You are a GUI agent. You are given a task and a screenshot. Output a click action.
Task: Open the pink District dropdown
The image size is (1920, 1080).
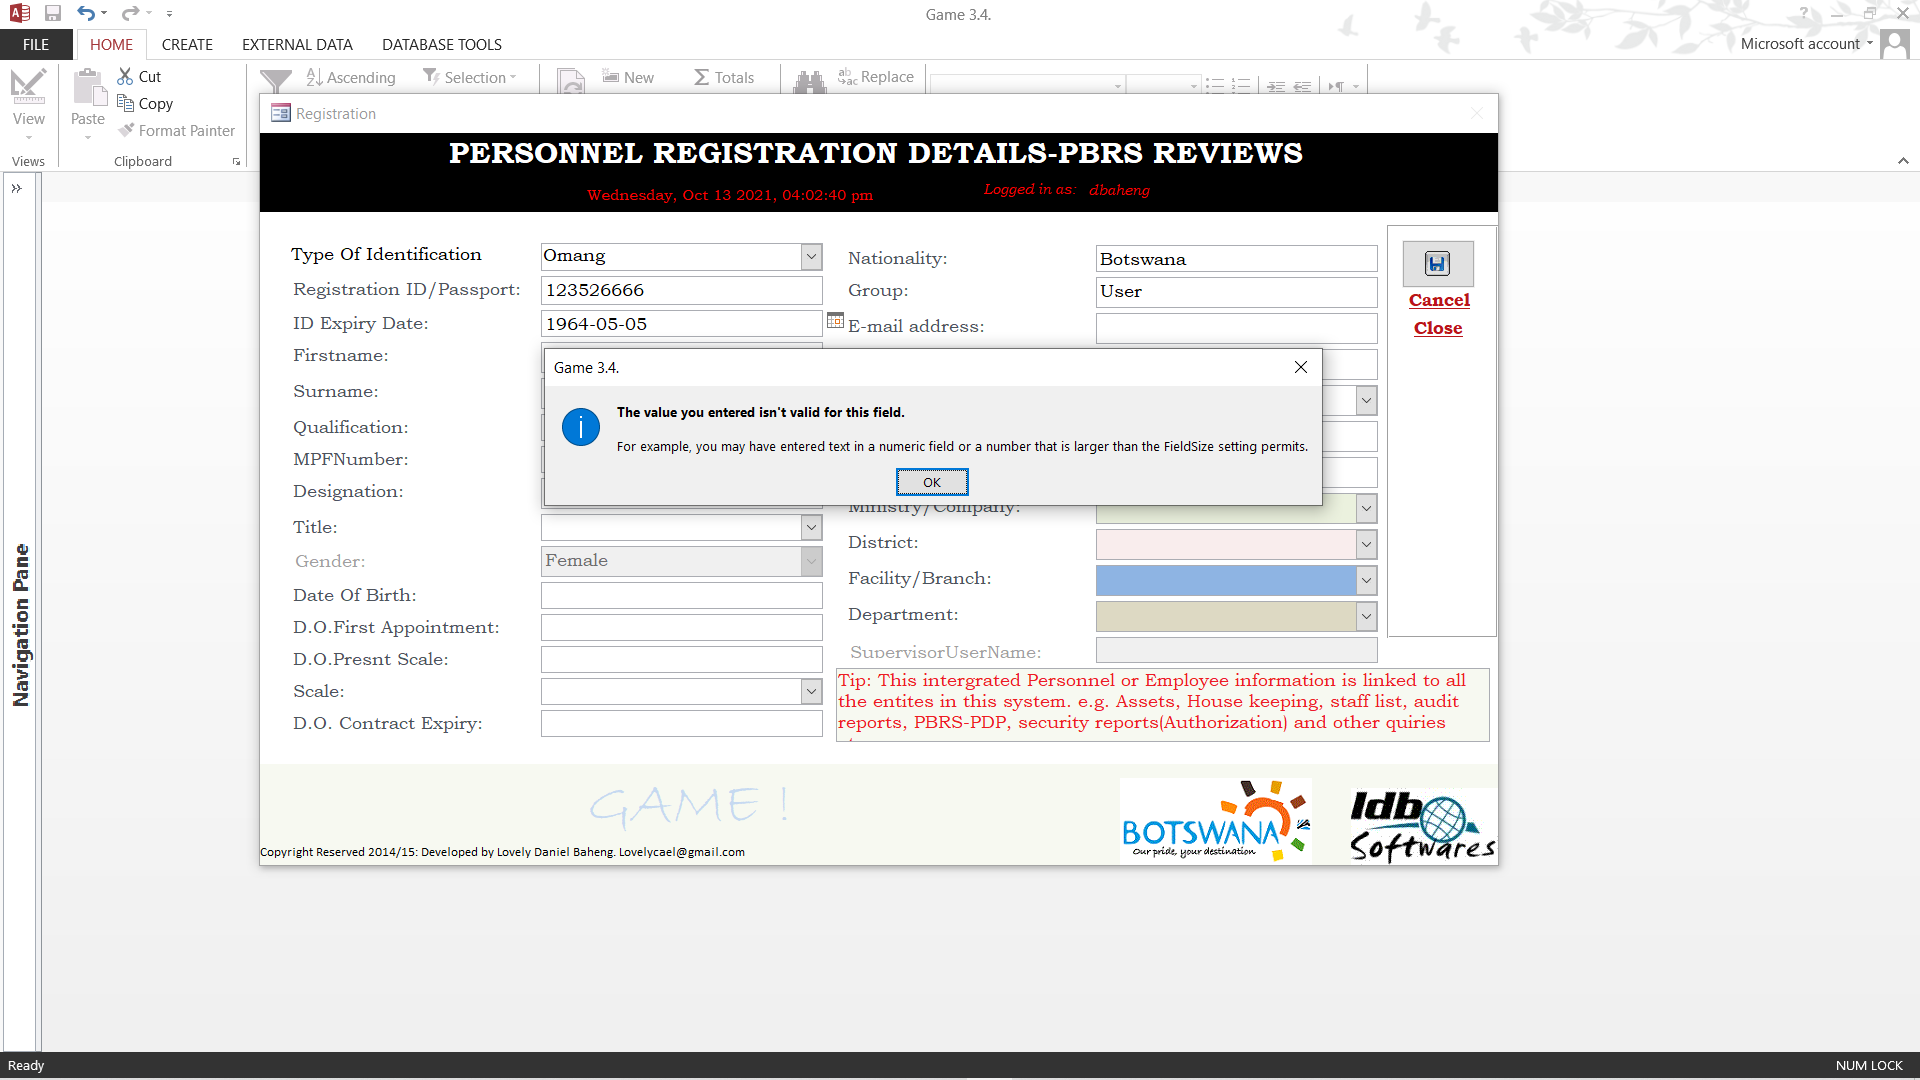click(1366, 545)
